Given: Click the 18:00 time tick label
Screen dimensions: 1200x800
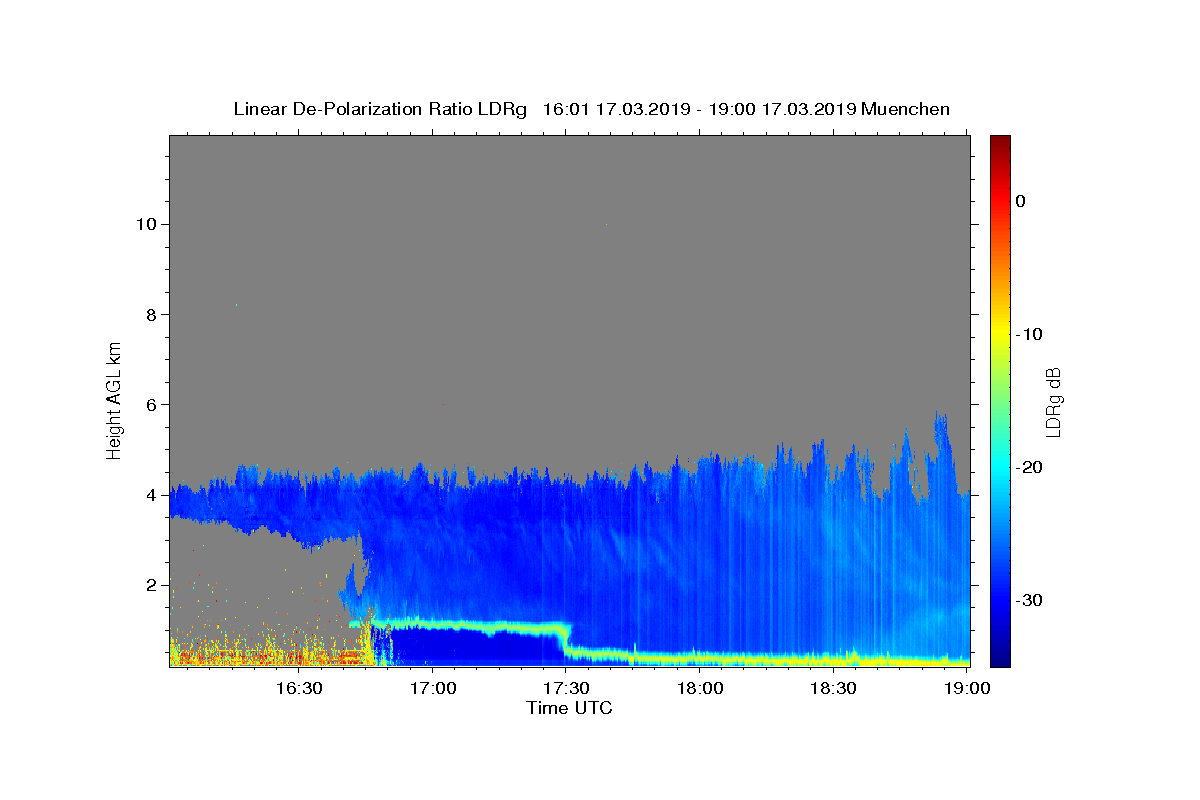Looking at the screenshot, I should pos(700,688).
